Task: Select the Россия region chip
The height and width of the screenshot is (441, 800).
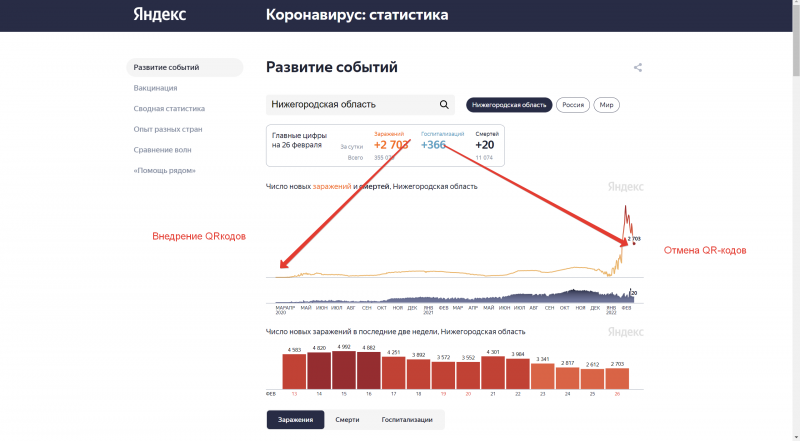Action: [x=573, y=105]
